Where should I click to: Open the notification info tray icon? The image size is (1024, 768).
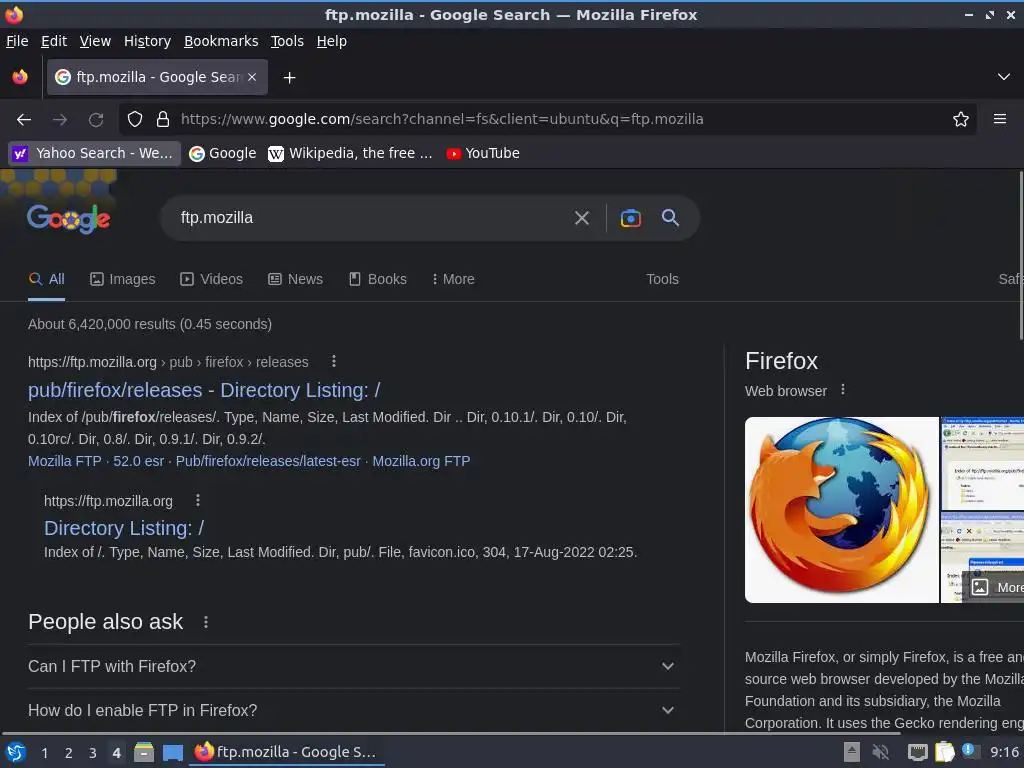click(970, 751)
